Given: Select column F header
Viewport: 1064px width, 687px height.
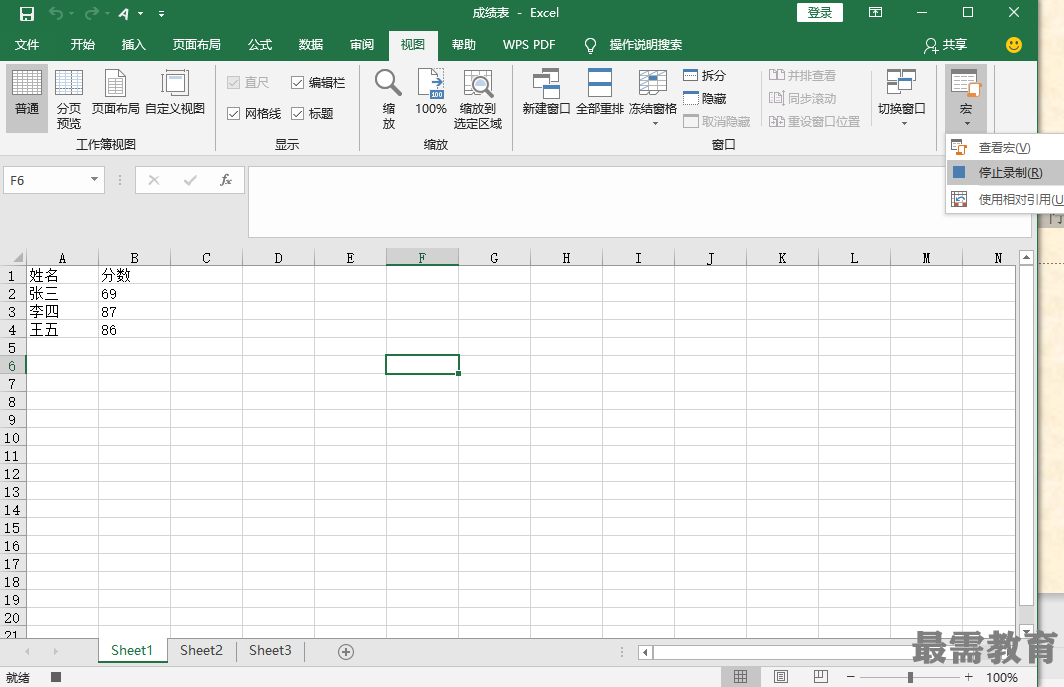Looking at the screenshot, I should click(x=422, y=258).
